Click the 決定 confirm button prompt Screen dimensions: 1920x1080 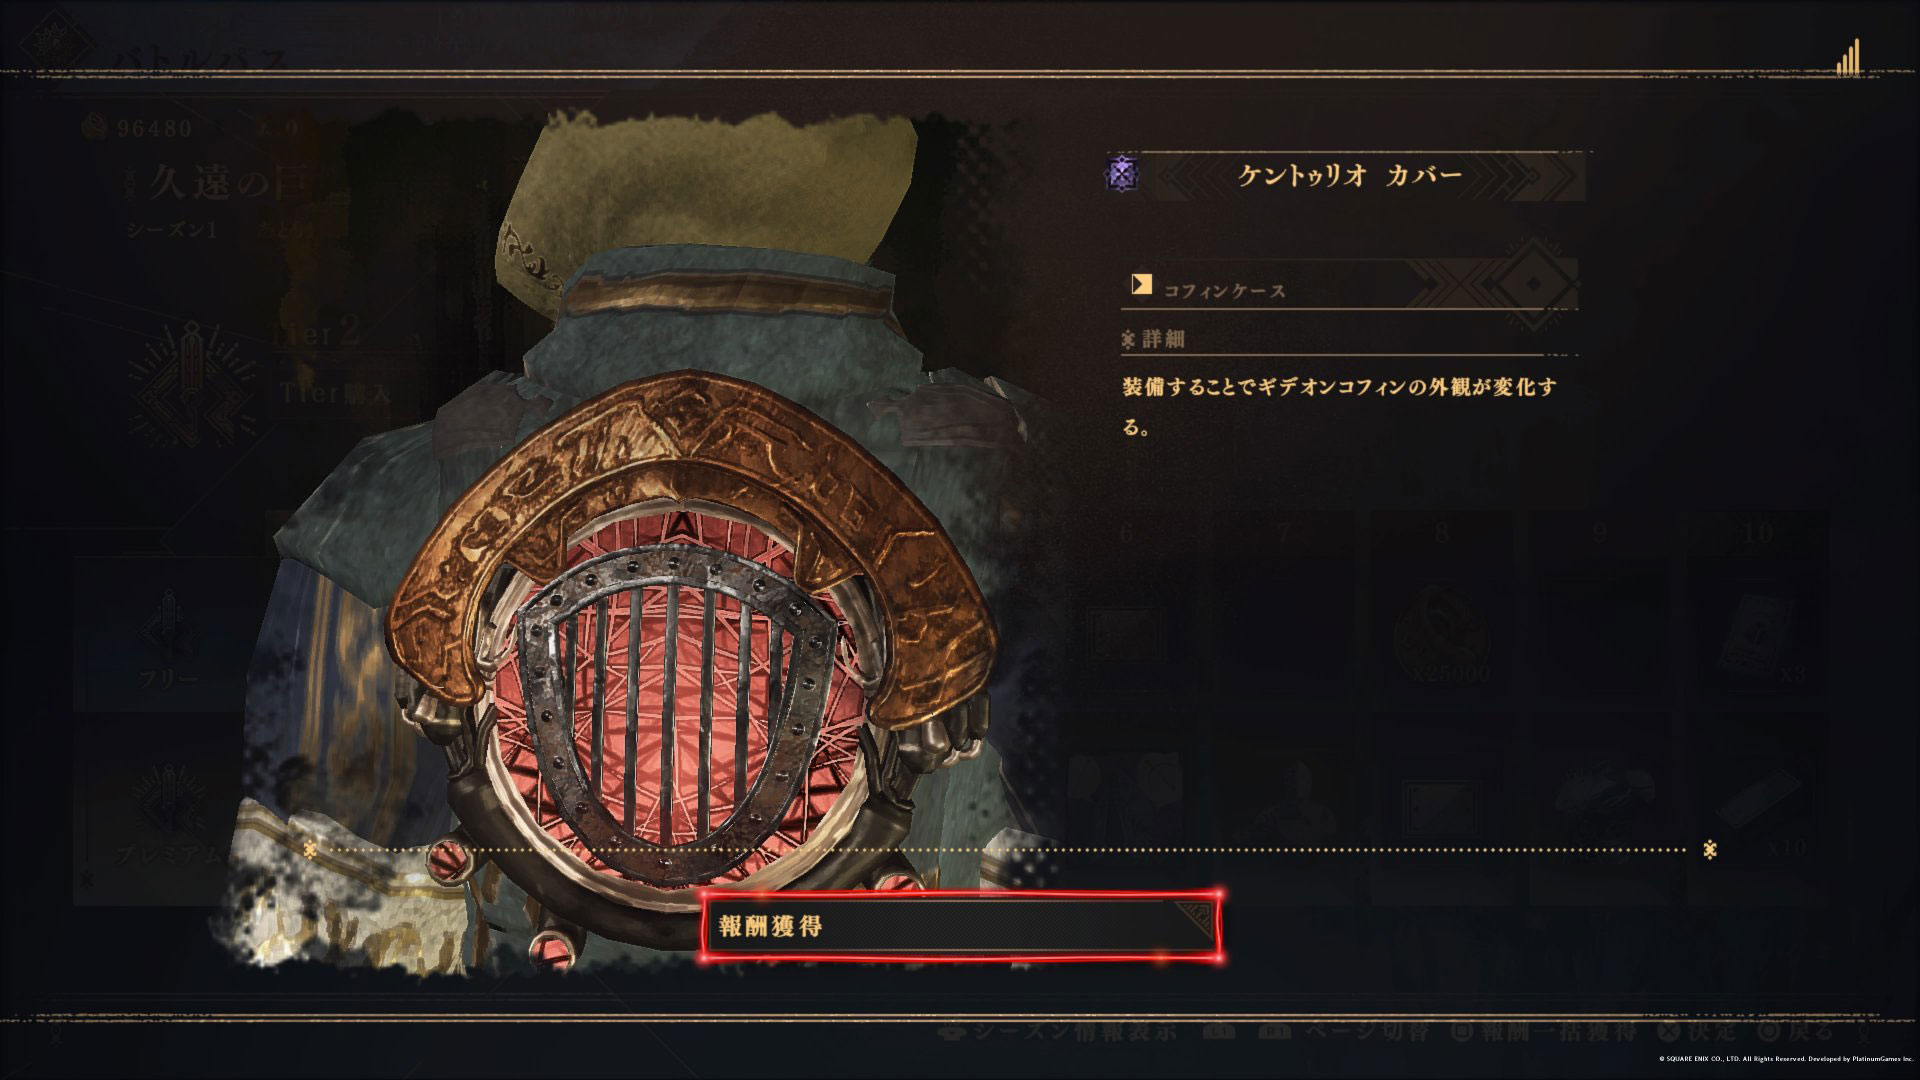coord(1698,1031)
